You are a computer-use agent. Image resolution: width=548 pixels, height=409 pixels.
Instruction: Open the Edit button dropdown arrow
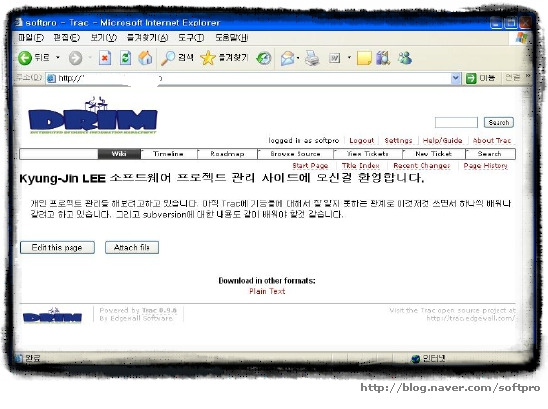[x=349, y=58]
